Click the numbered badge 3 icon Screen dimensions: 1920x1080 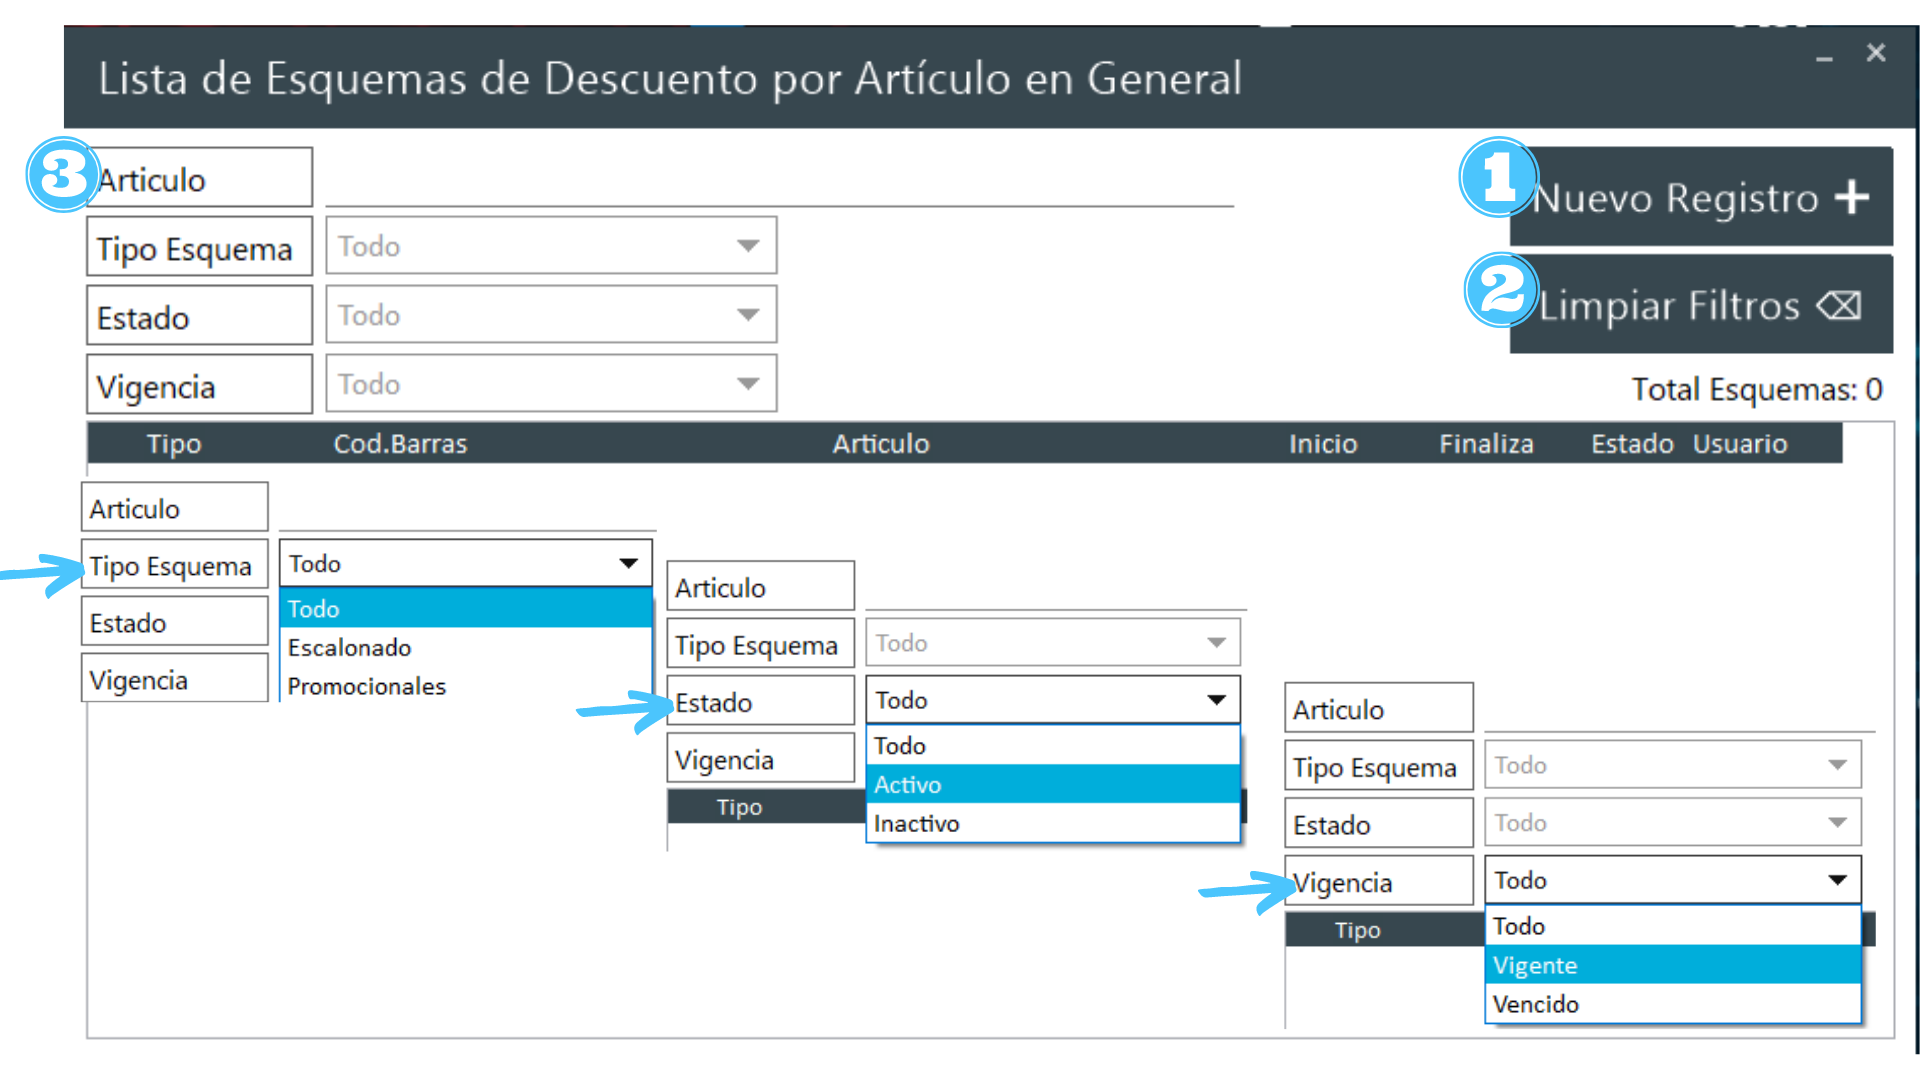[62, 175]
